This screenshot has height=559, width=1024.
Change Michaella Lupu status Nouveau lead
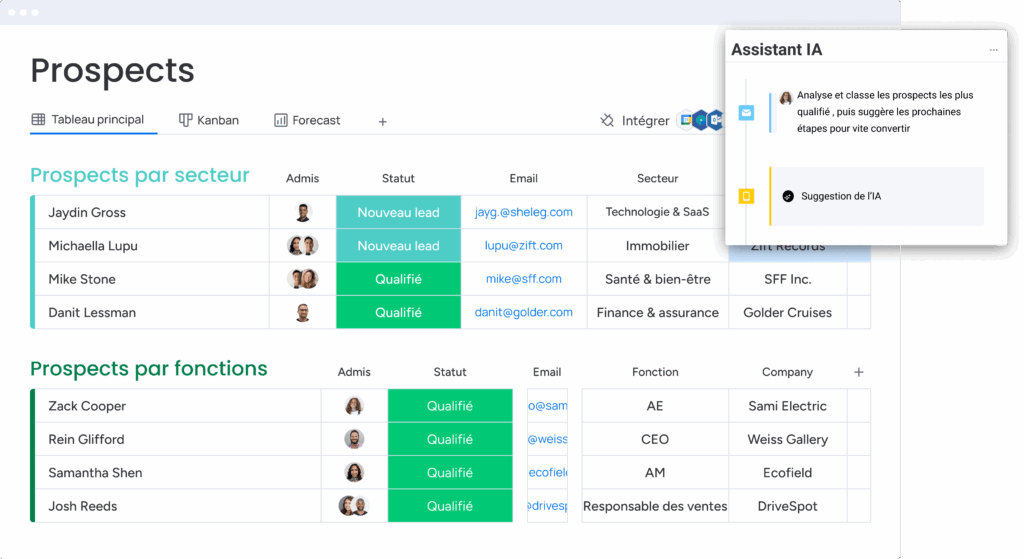398,246
